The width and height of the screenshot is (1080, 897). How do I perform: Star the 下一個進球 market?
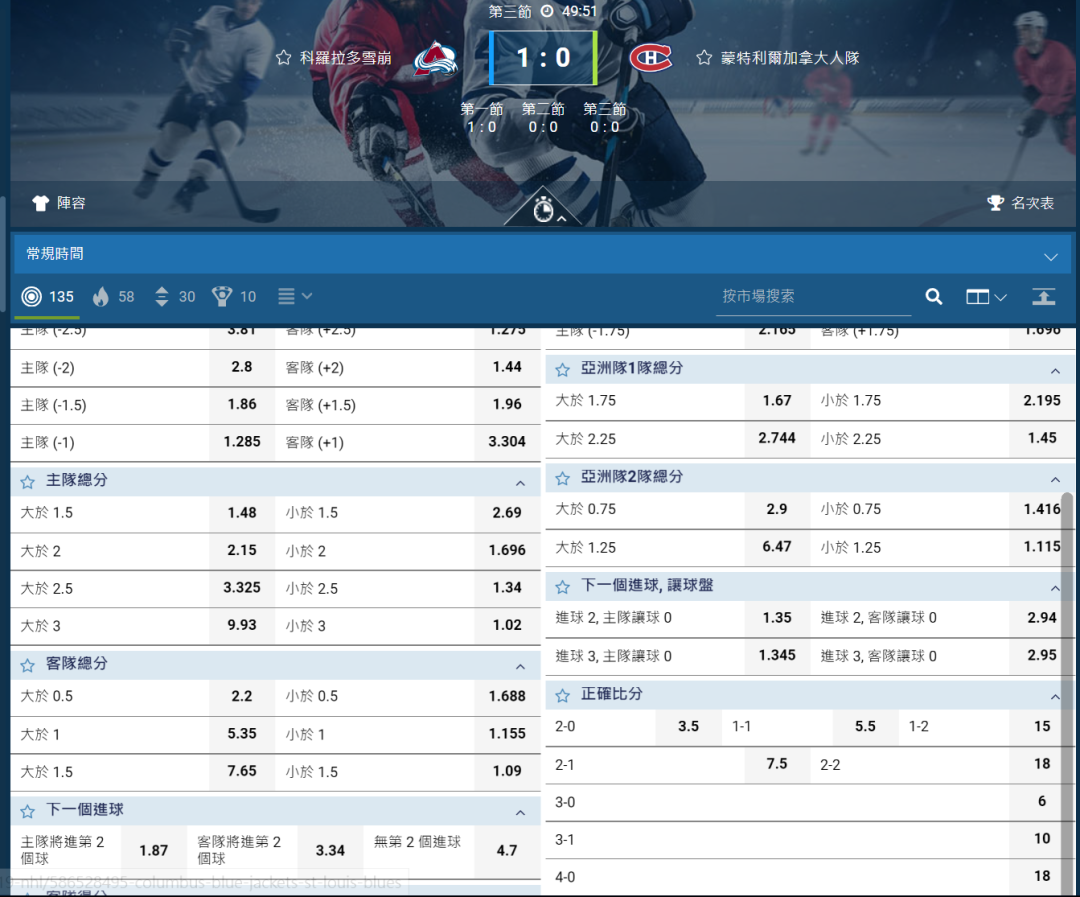pos(28,811)
